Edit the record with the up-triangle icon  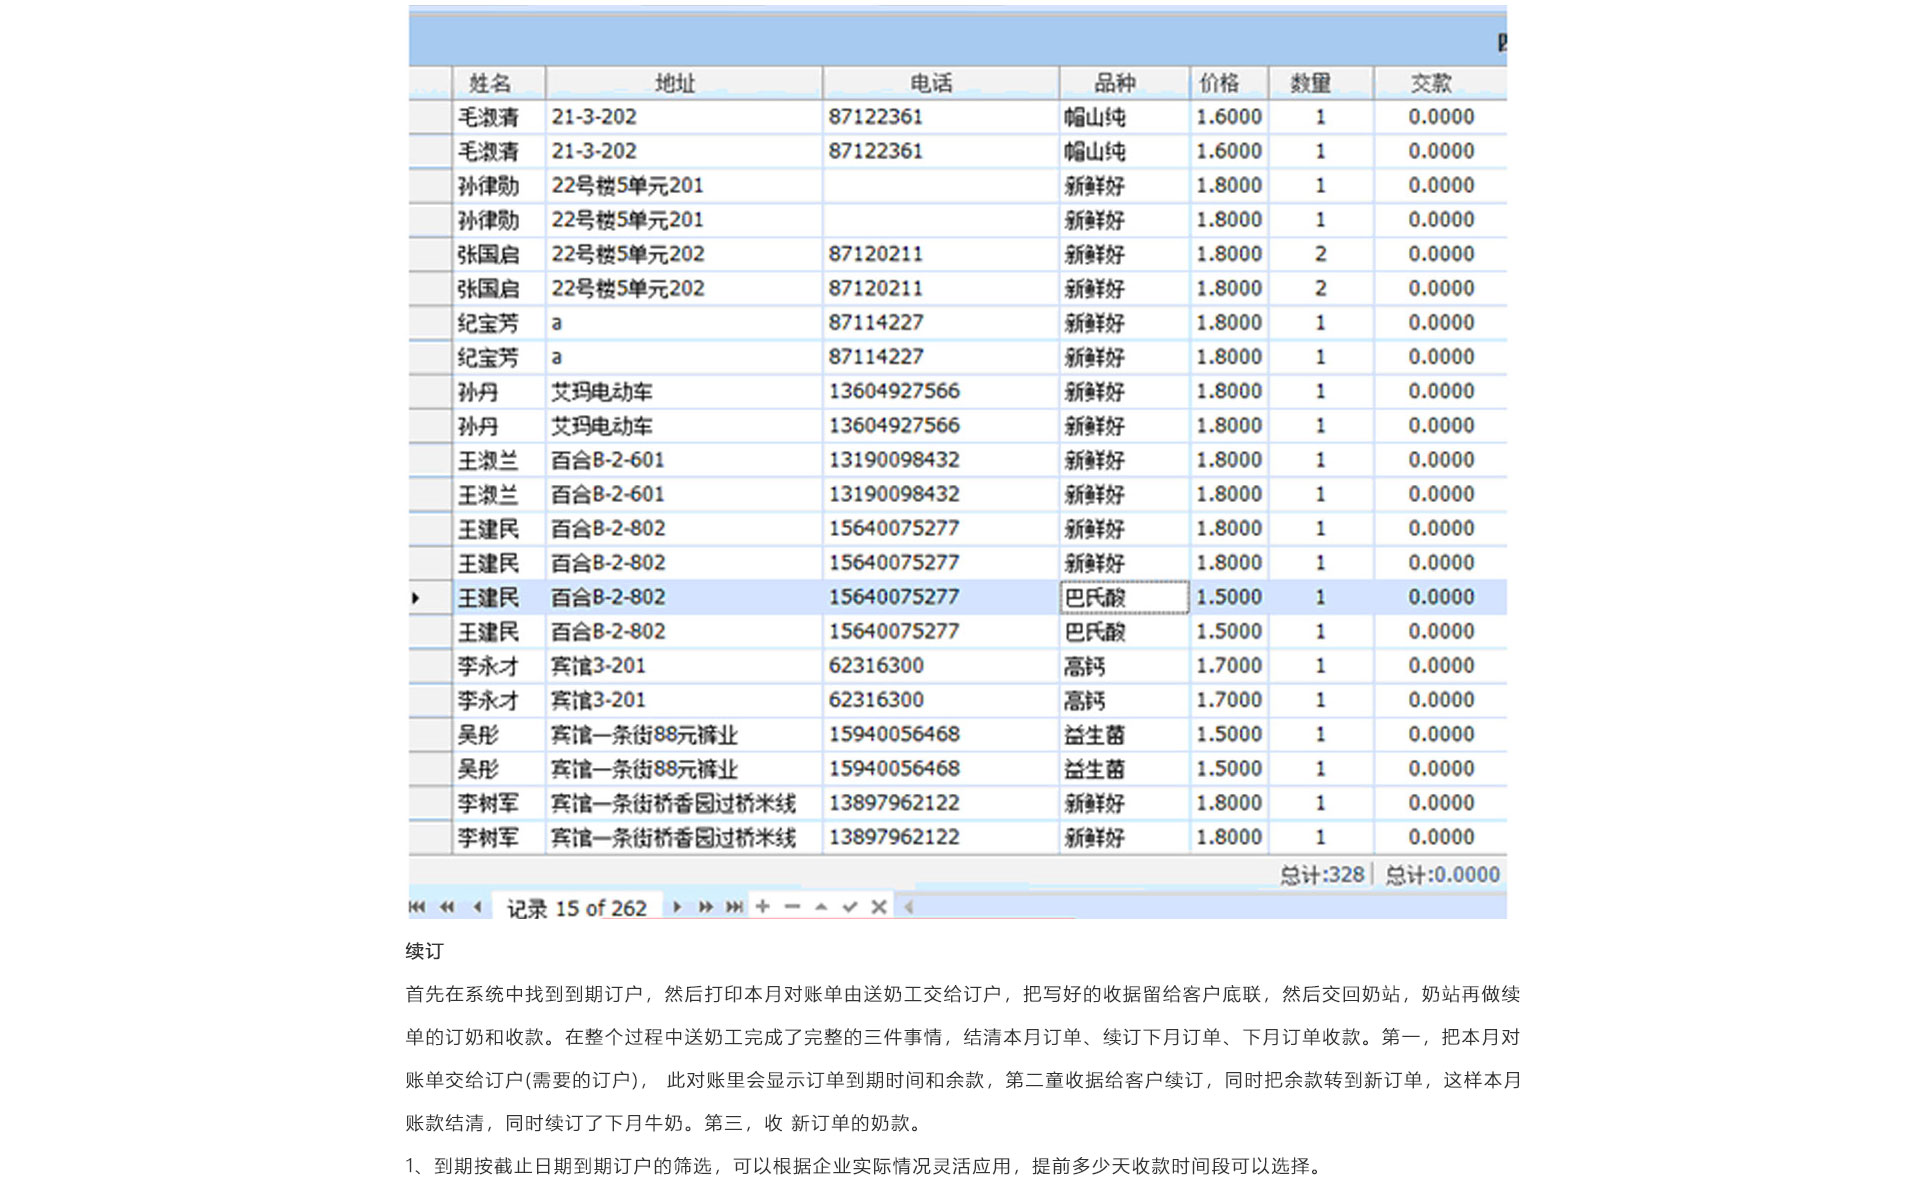click(x=821, y=907)
